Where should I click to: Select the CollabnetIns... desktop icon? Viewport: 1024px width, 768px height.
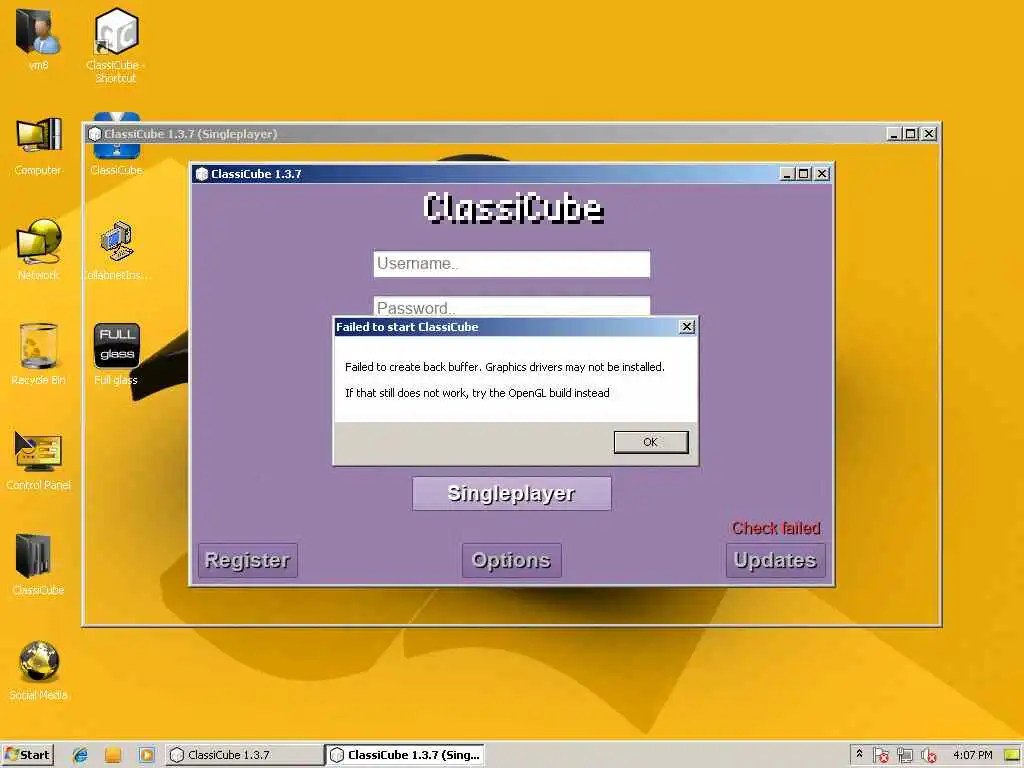click(x=116, y=251)
